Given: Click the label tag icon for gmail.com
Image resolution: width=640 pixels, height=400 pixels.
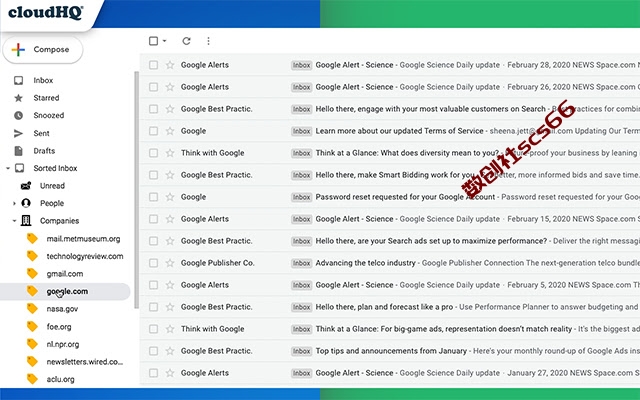Looking at the screenshot, I should coord(32,273).
